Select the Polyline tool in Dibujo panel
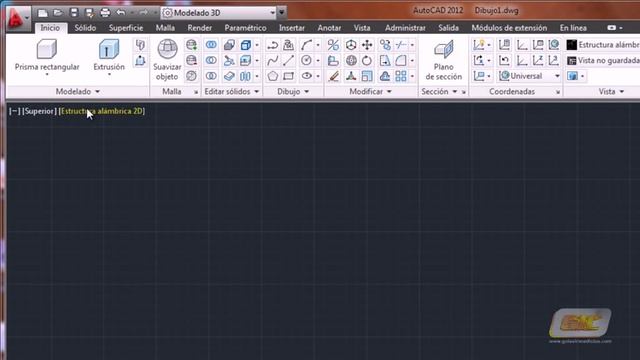Screen dimensions: 640x360 tap(272, 45)
